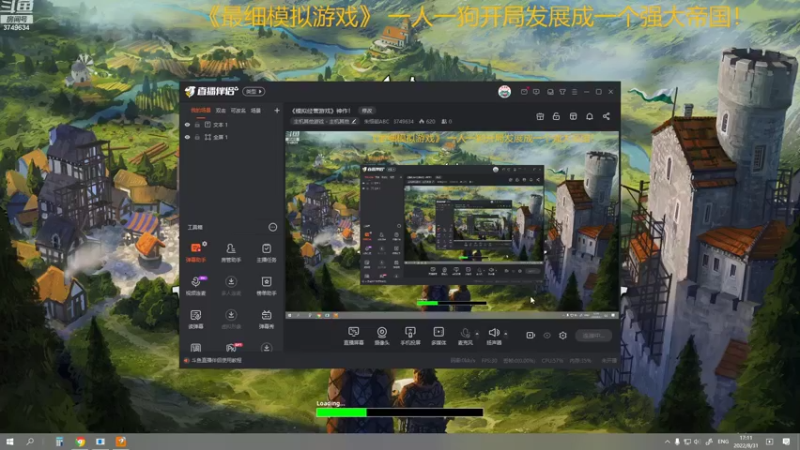This screenshot has height=450, width=800.
Task: Open the 弹幕助手 orange tool
Action: click(196, 252)
